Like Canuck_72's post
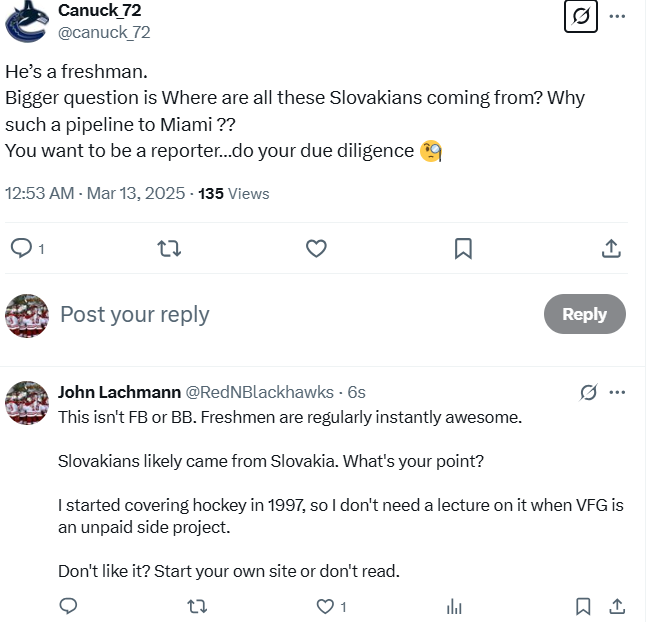Viewport: 657px width, 622px height. (x=316, y=248)
